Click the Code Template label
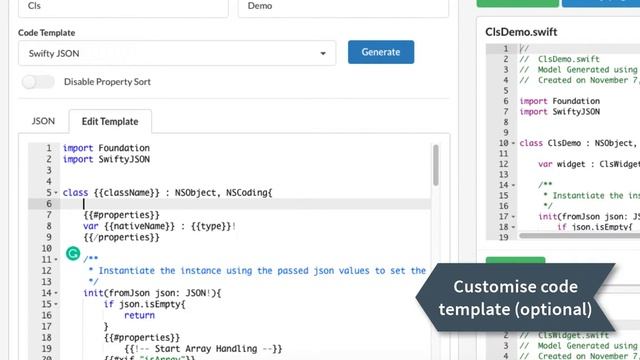 point(47,33)
